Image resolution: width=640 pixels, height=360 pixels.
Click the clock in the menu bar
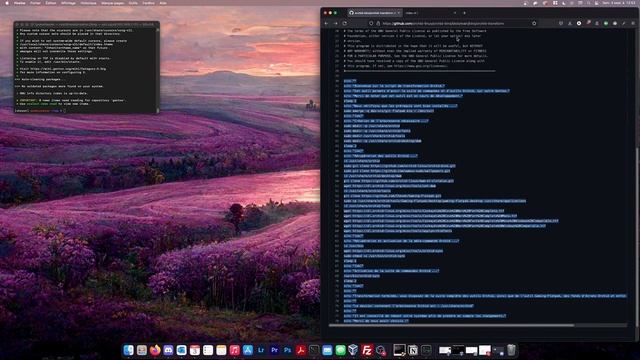(620, 3)
